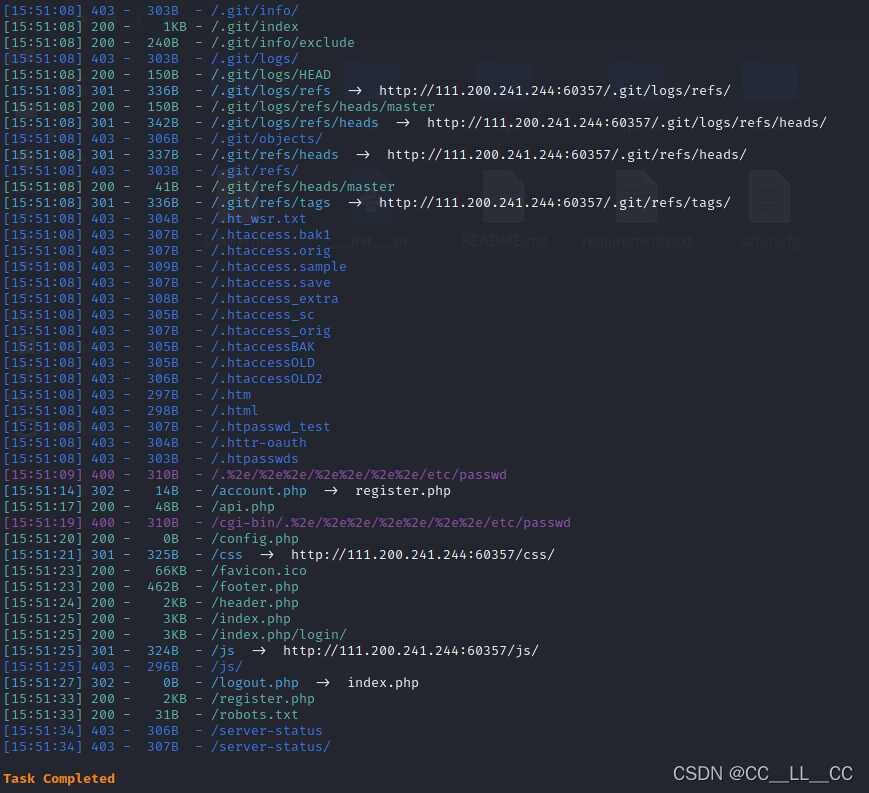Click the /.htpasswd_test path
Viewport: 869px width, 793px height.
pyautogui.click(x=271, y=427)
